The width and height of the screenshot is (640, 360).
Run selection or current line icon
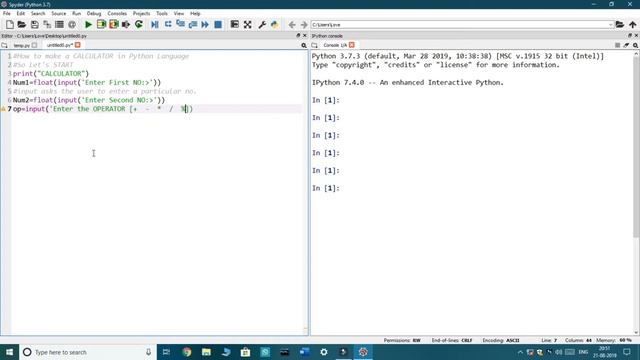point(126,24)
